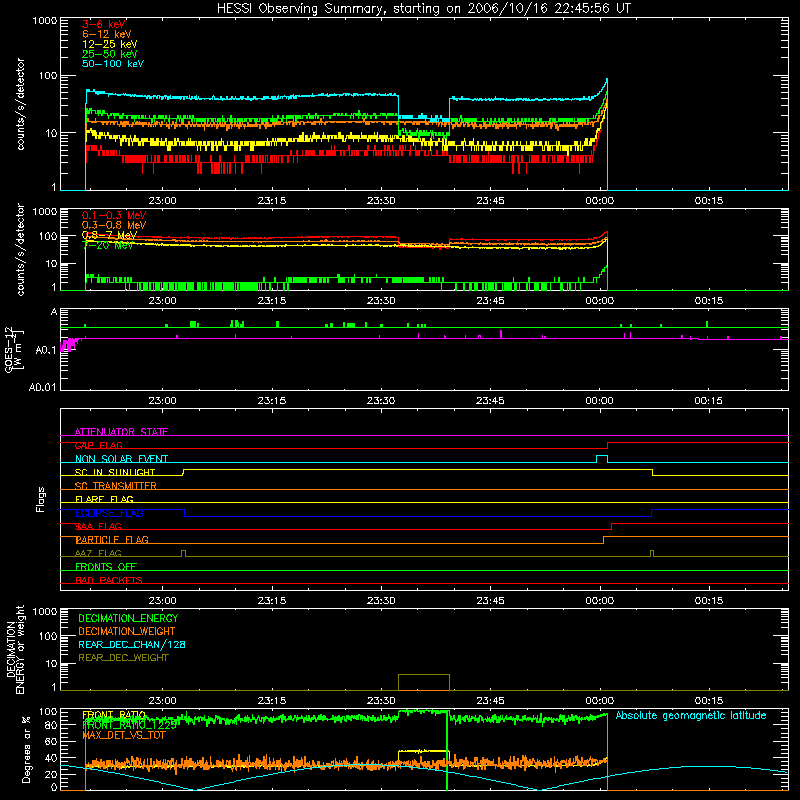Click the "Flags" vertical axis label

click(41, 499)
